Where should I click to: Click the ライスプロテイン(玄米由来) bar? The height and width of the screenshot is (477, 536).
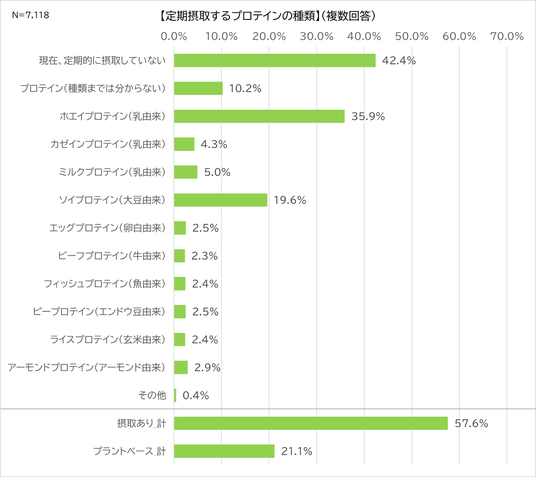[x=179, y=340]
